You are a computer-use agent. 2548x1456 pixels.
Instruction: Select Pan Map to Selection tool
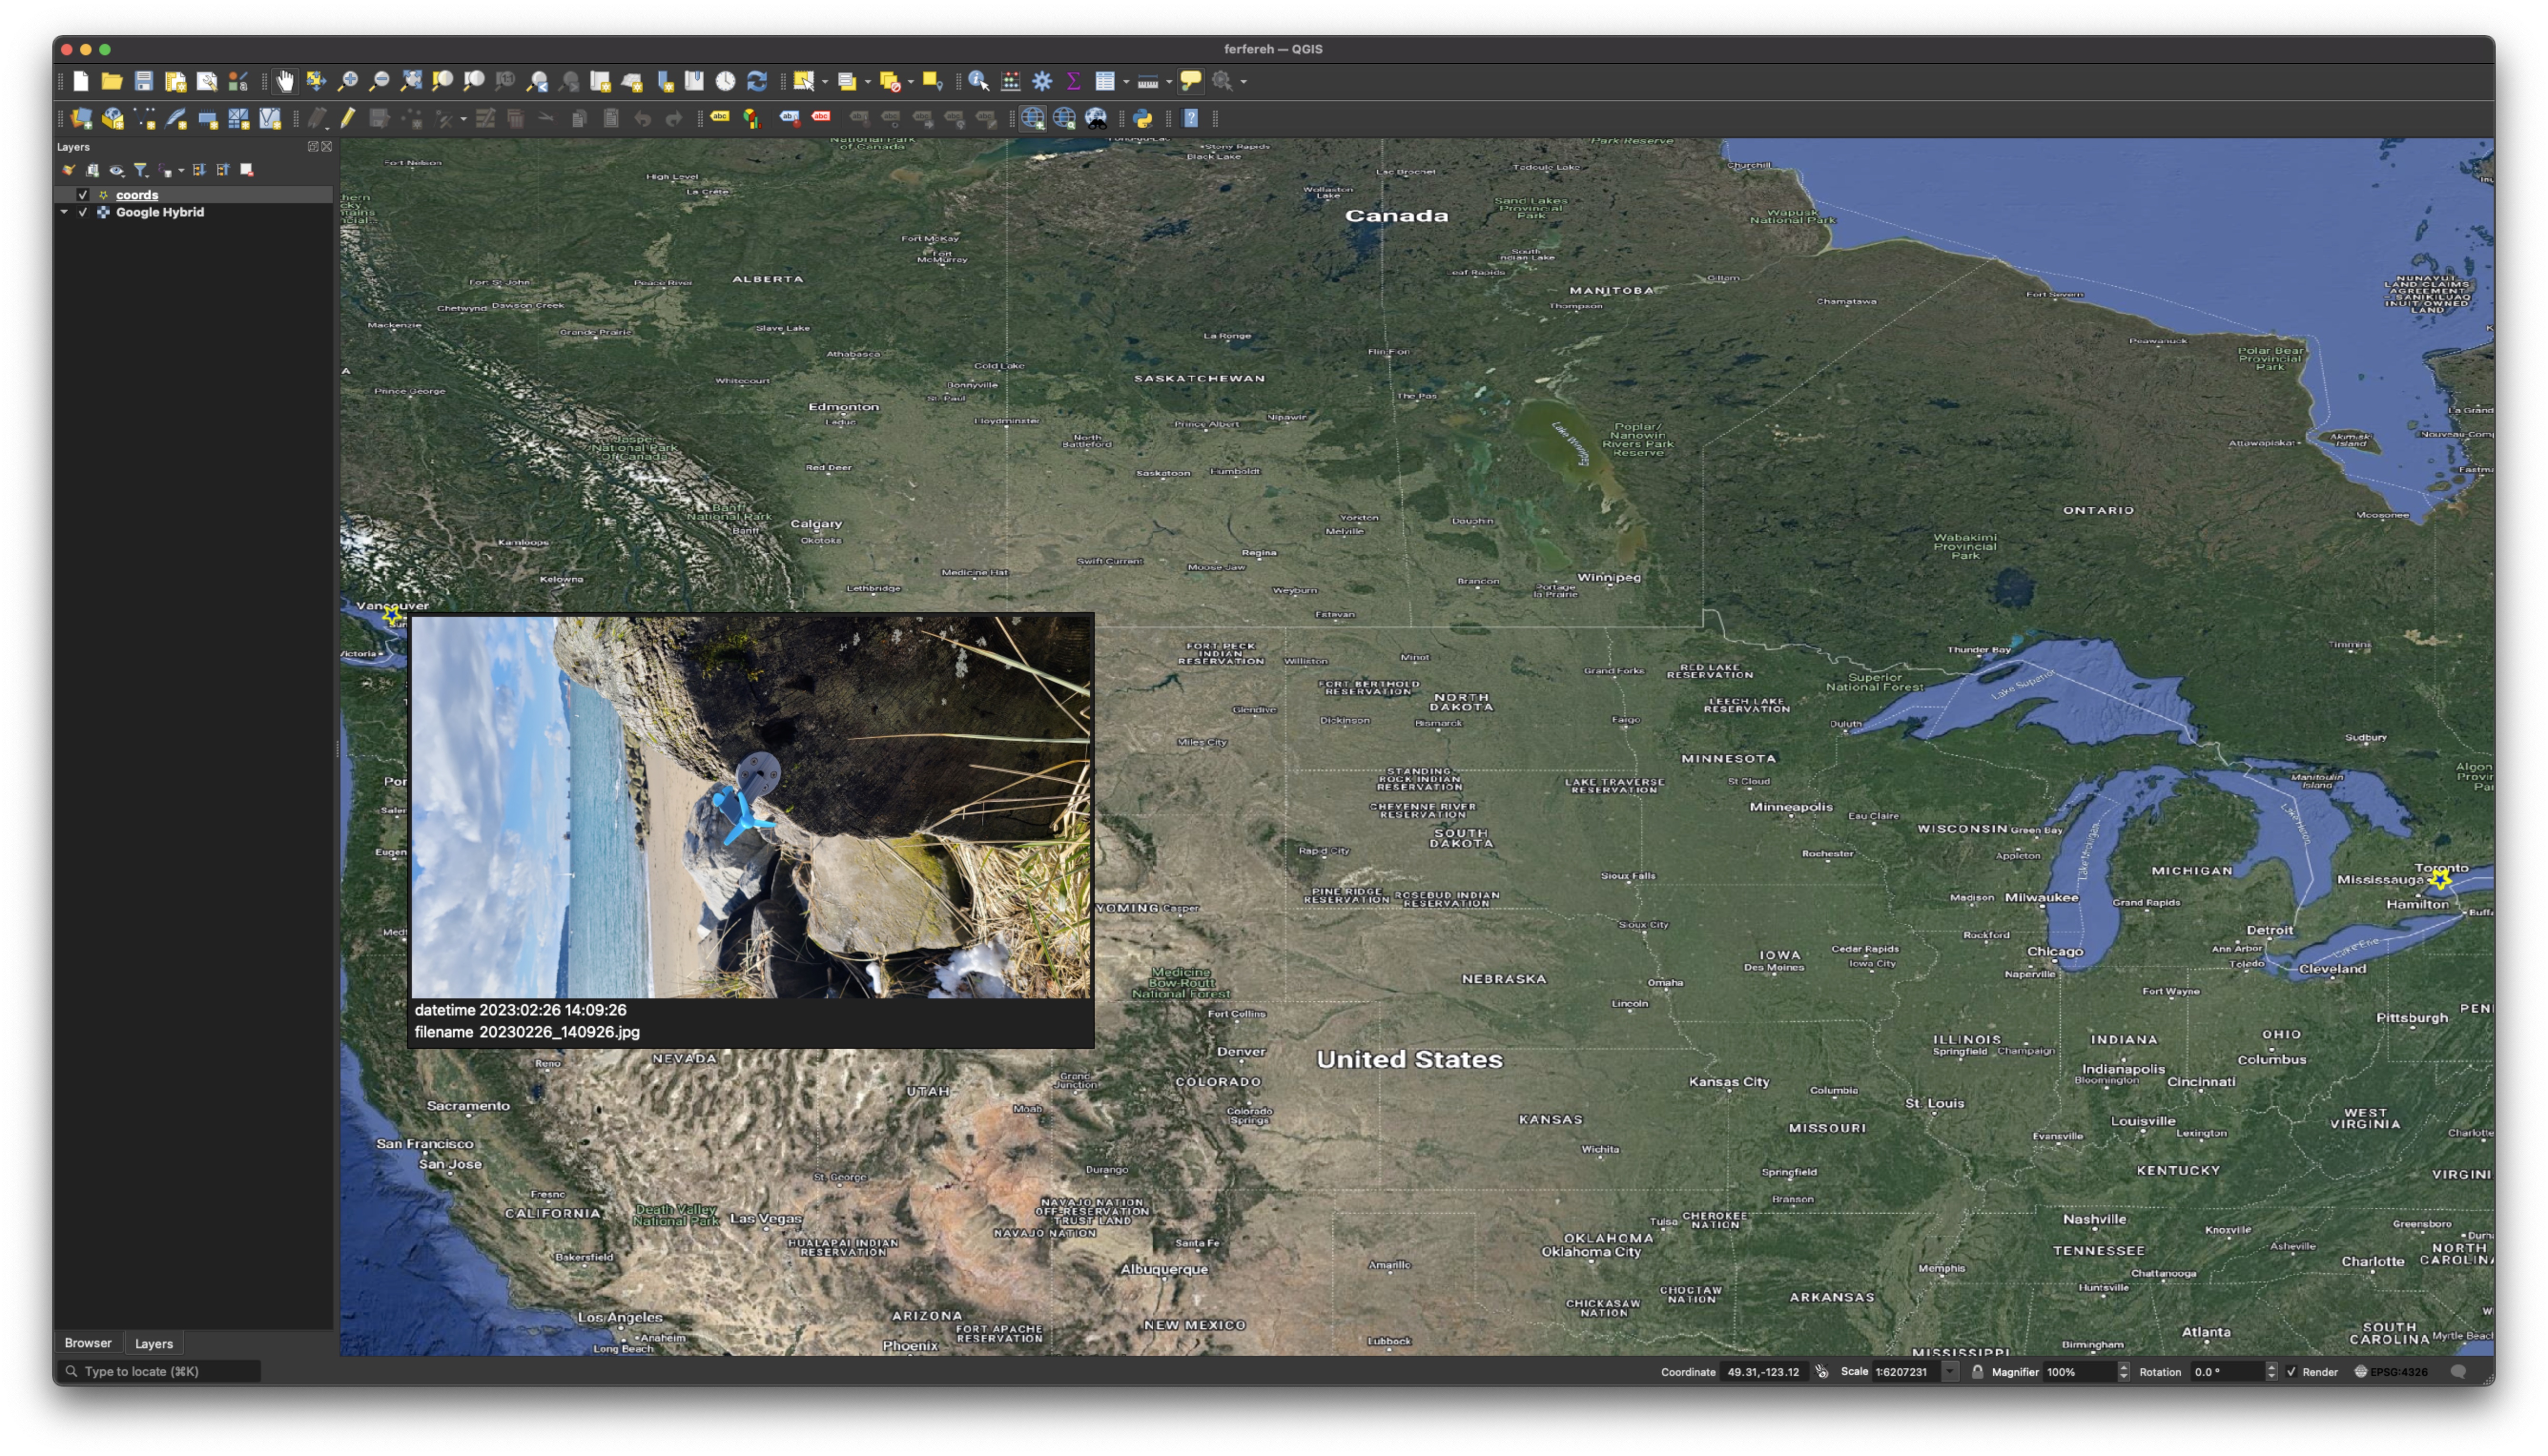tap(316, 82)
